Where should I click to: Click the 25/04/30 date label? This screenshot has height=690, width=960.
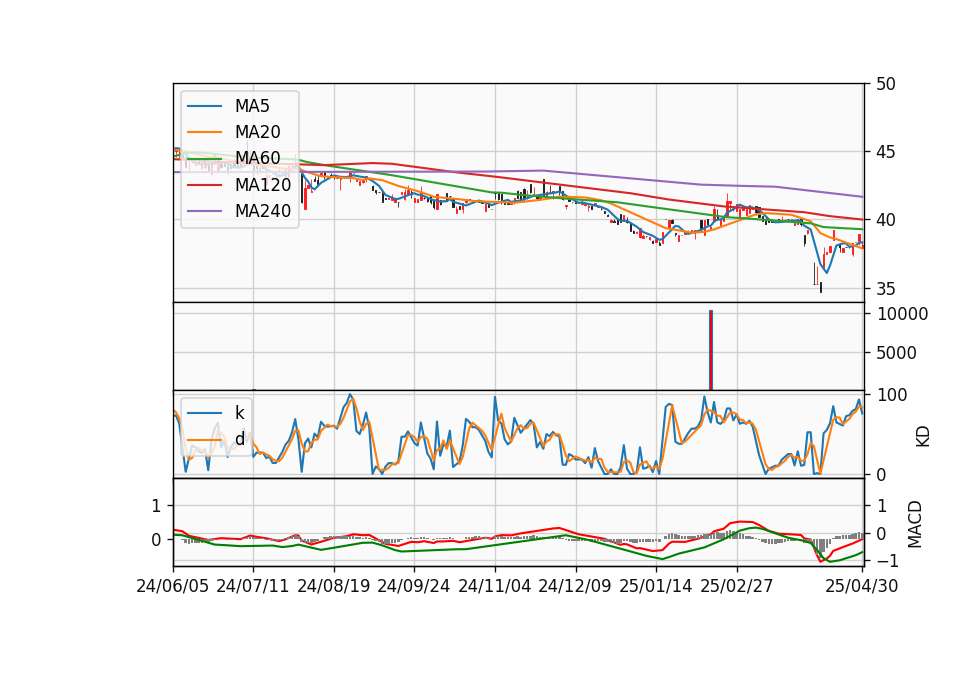pos(861,587)
